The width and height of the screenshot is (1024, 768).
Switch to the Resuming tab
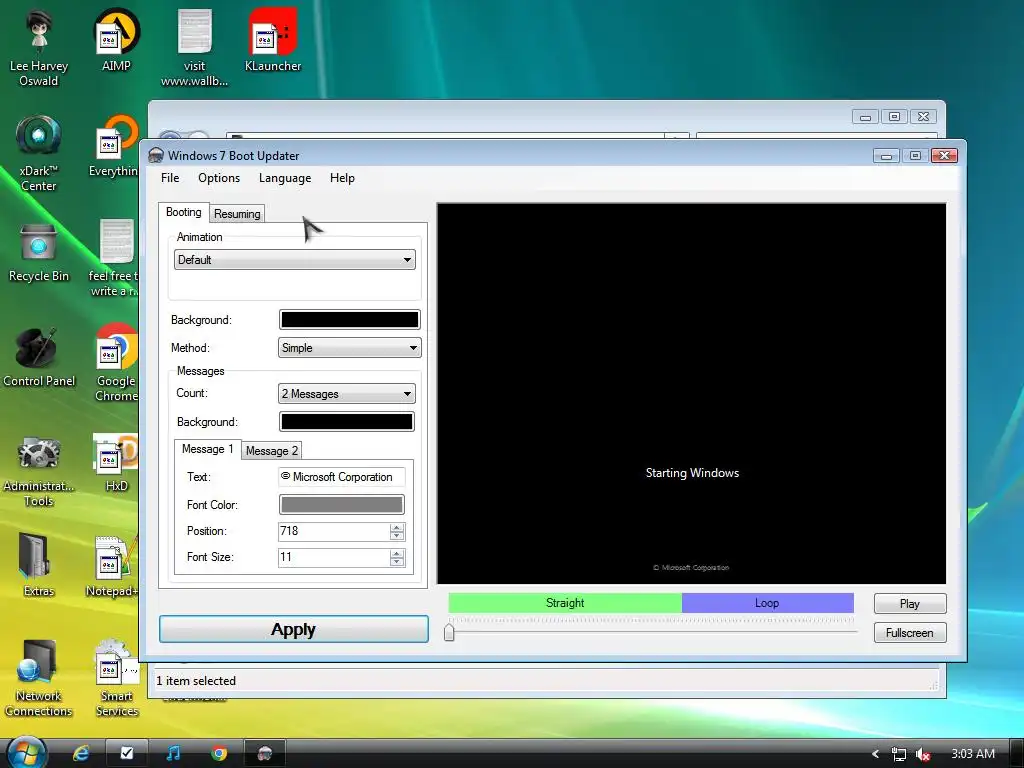[x=237, y=214]
